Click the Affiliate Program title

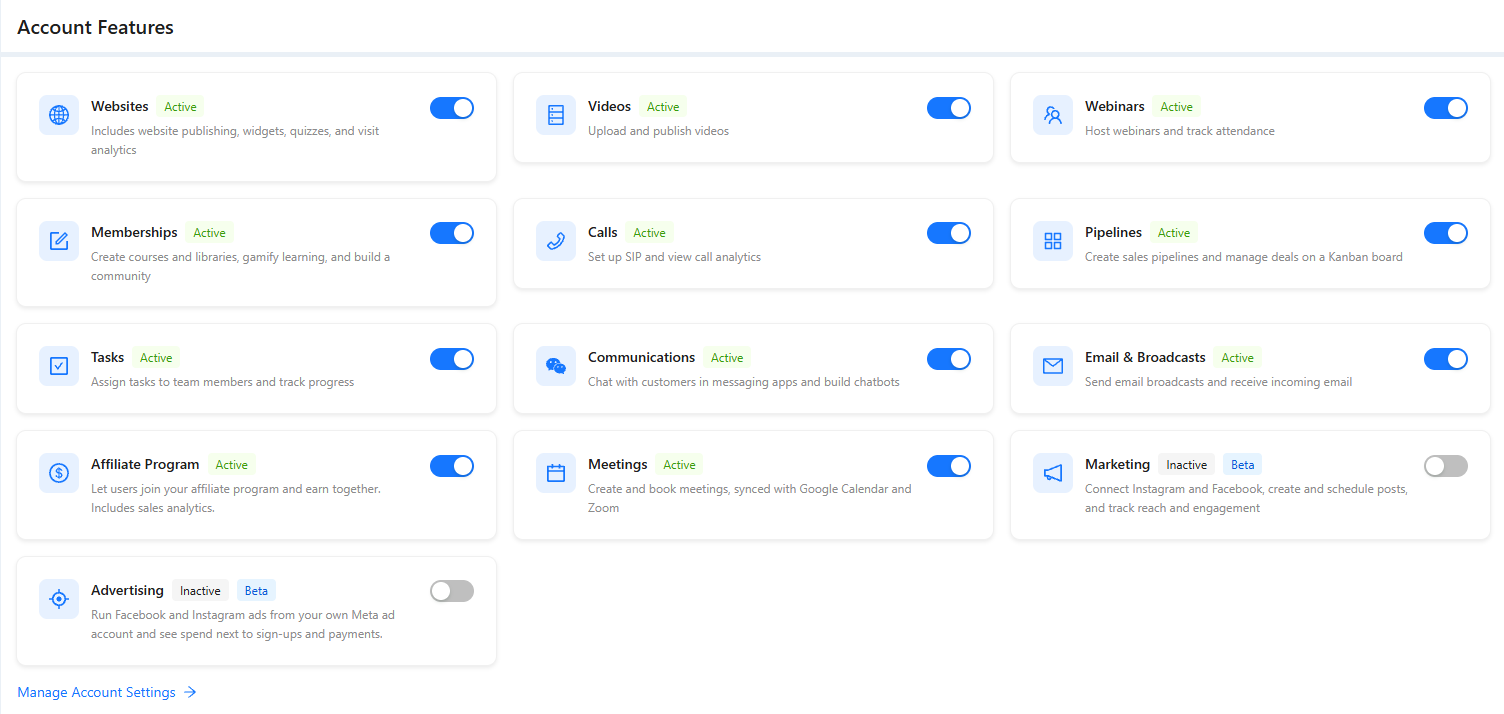pyautogui.click(x=145, y=464)
